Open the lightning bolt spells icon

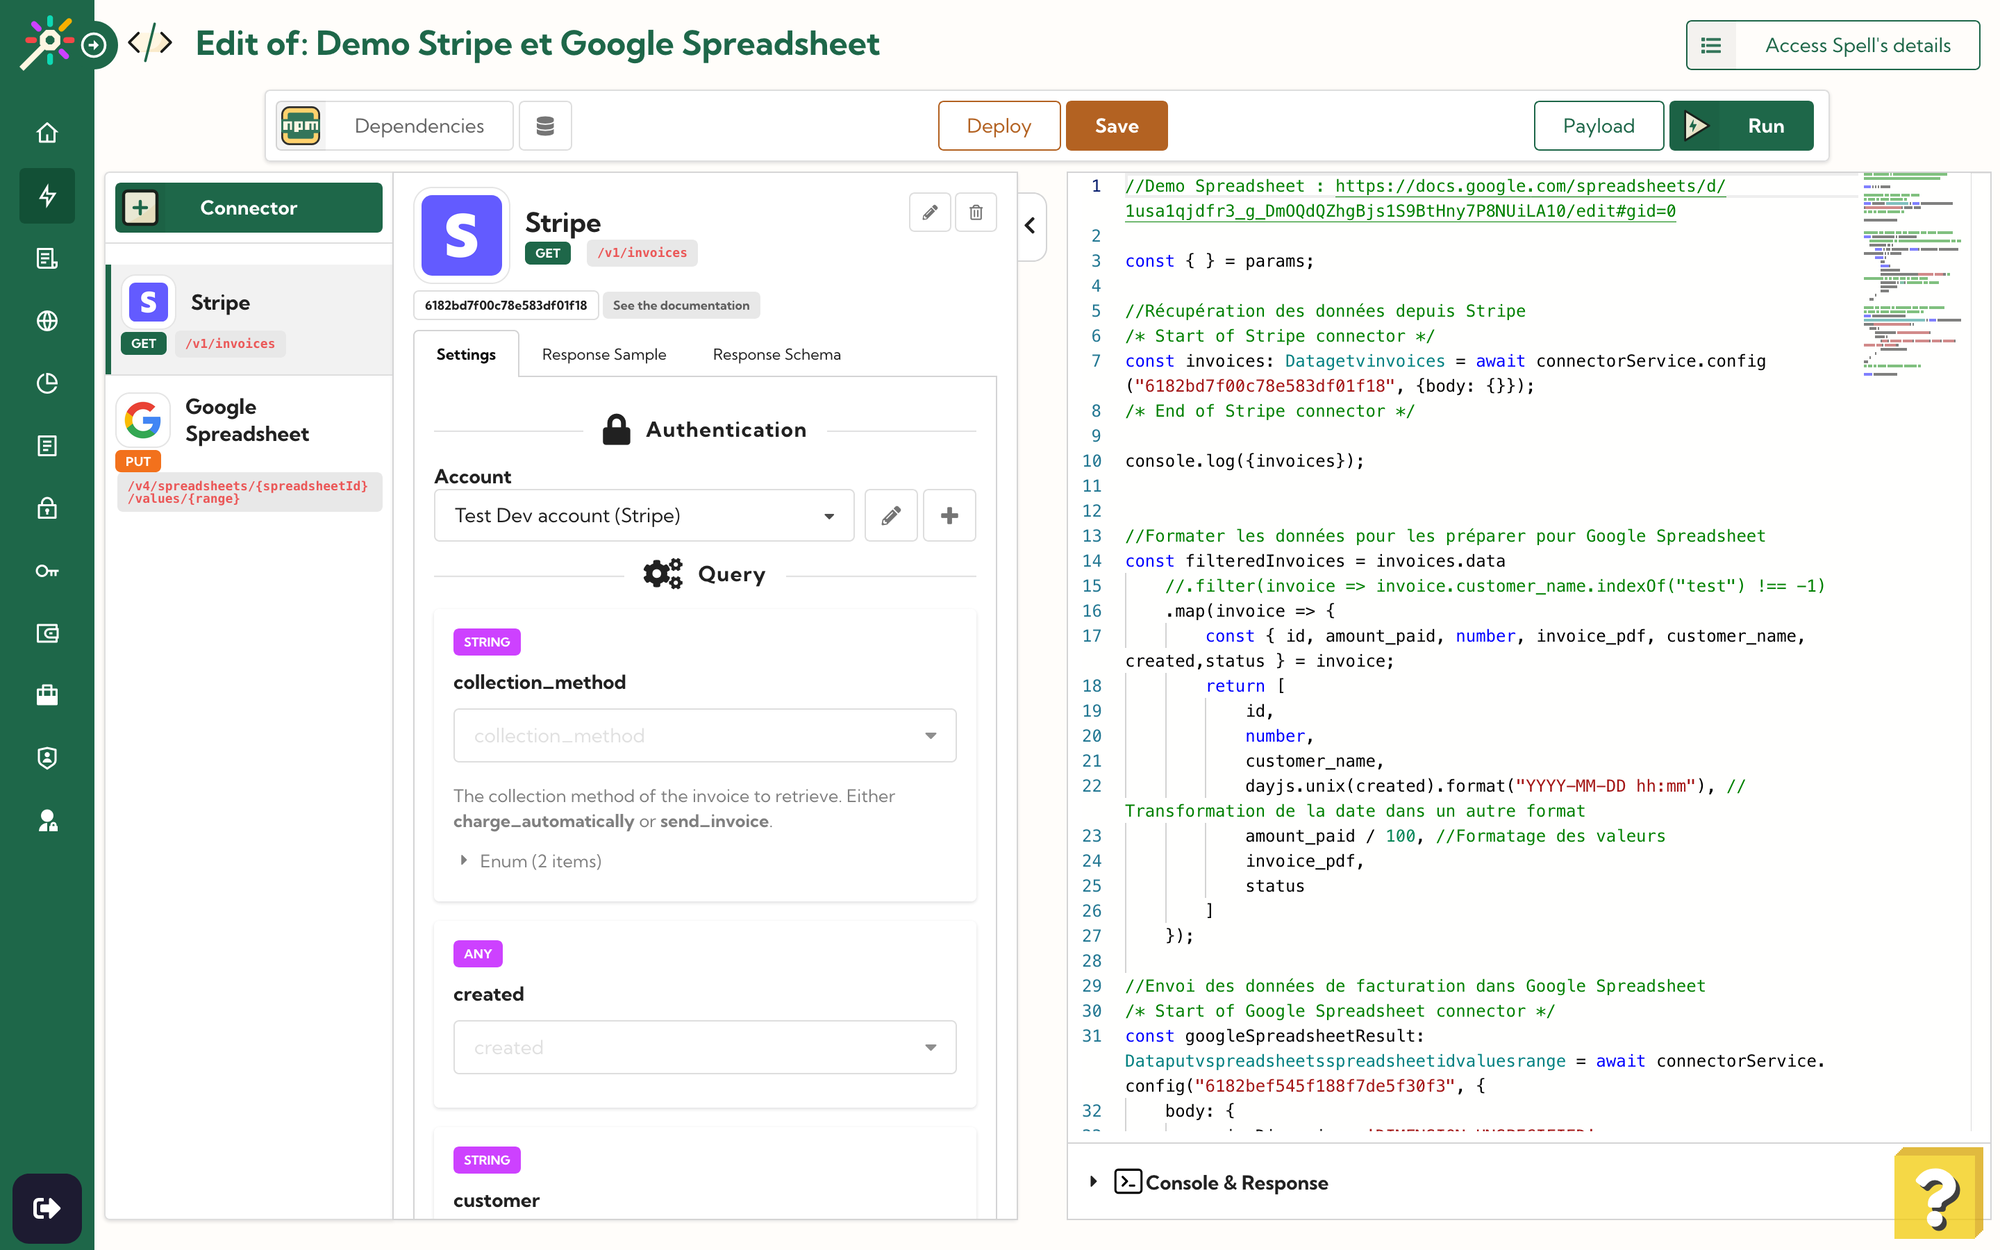point(47,196)
